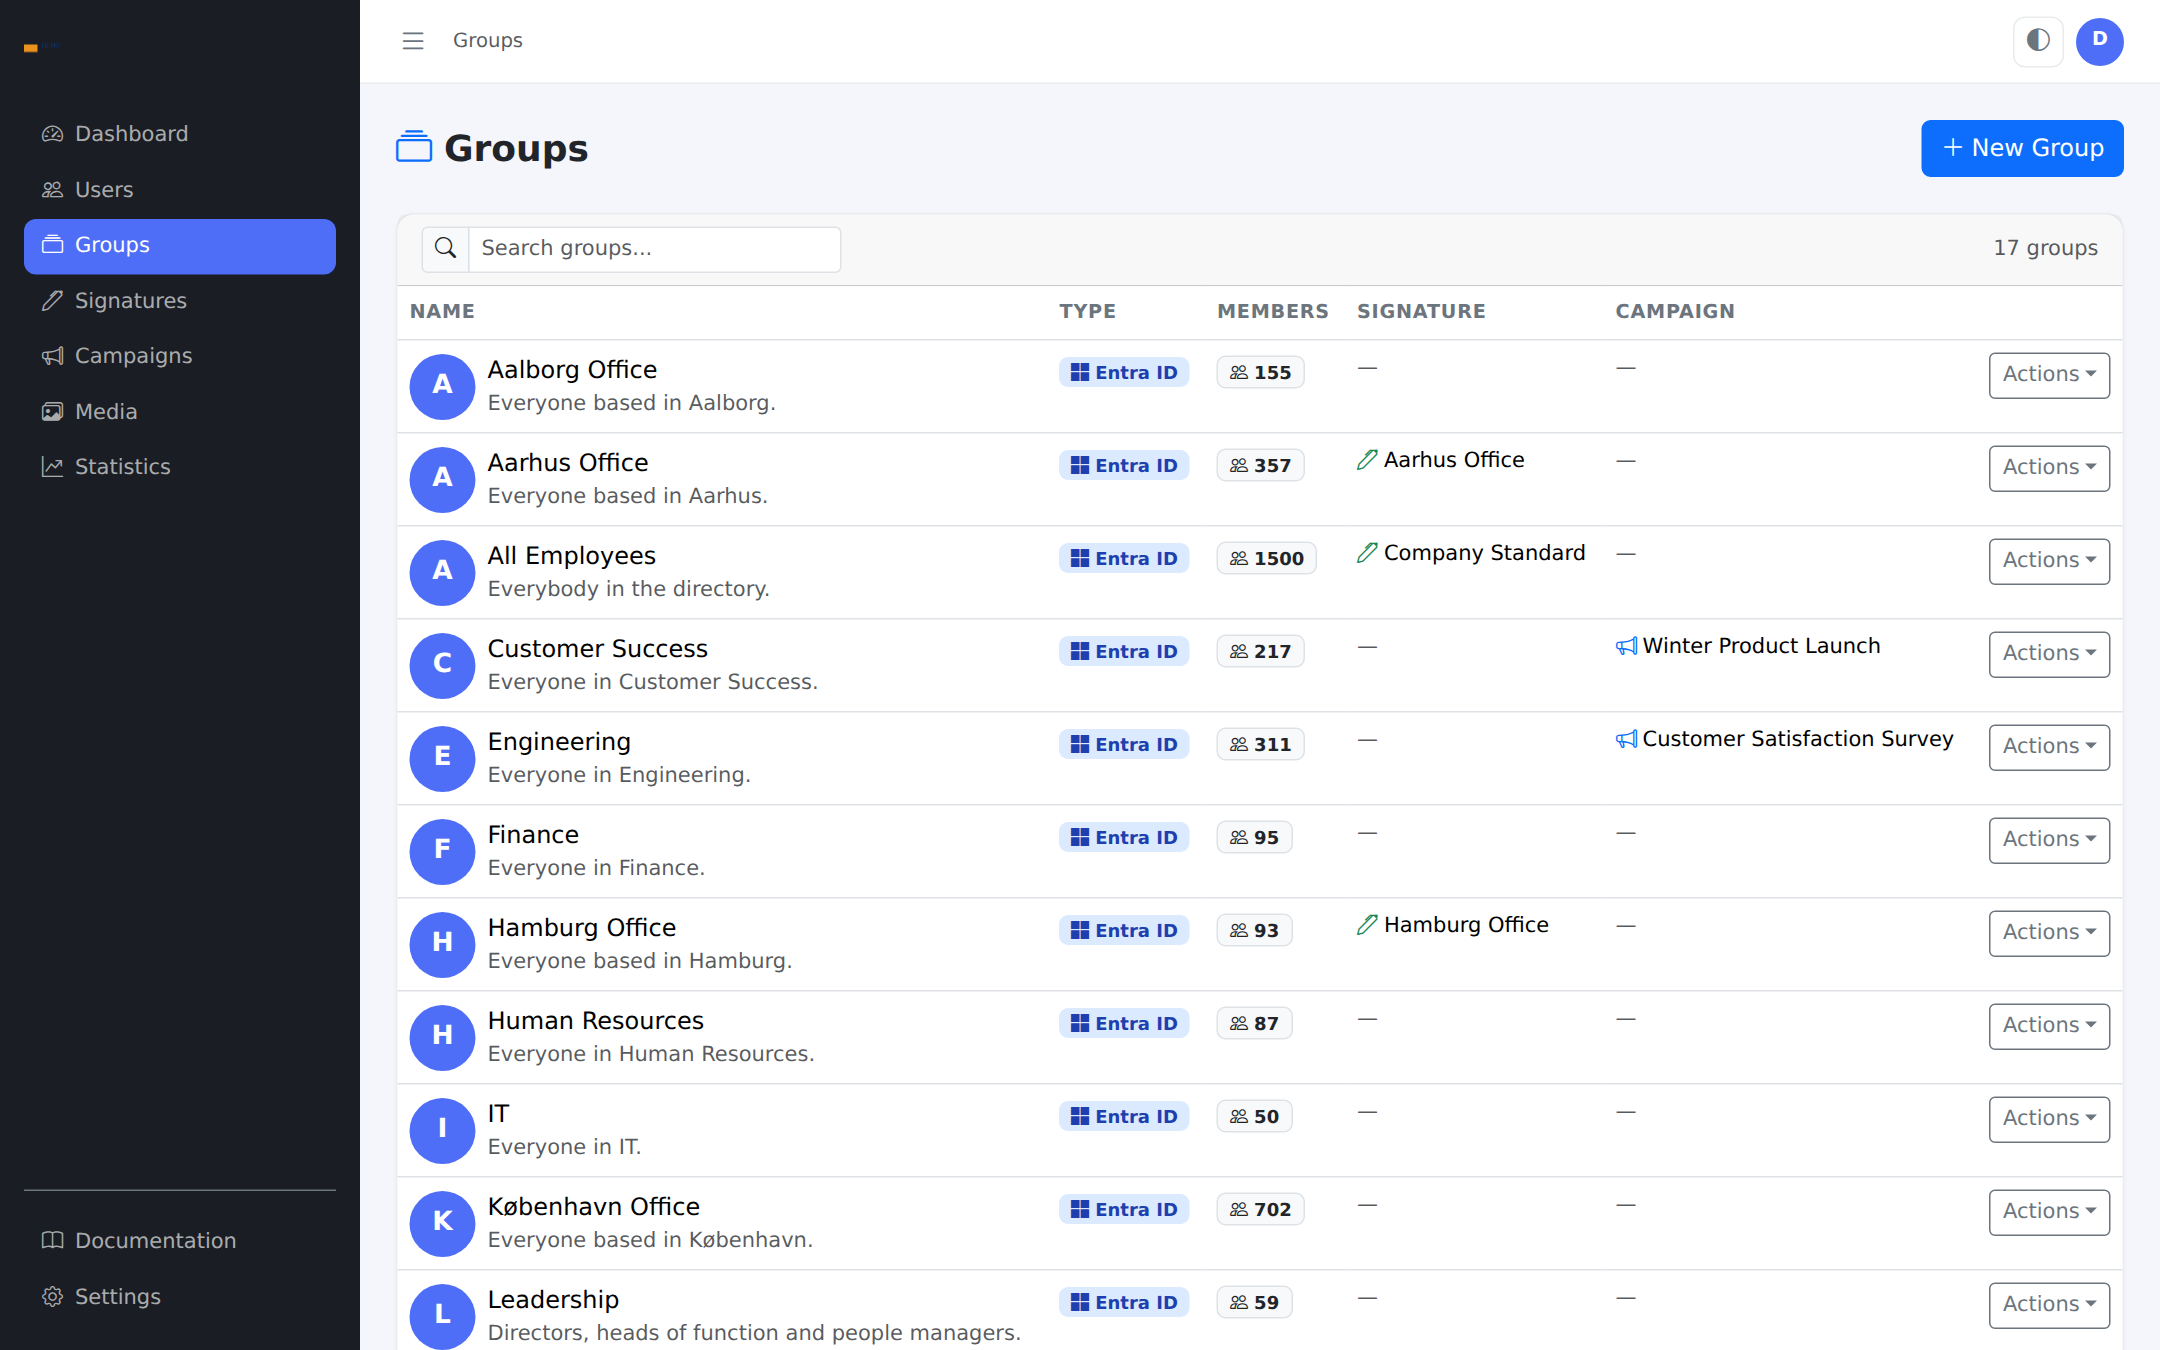Screen dimensions: 2160x1350
Task: Click pencil icon beside Hamburg Office signature
Action: pos(1367,925)
